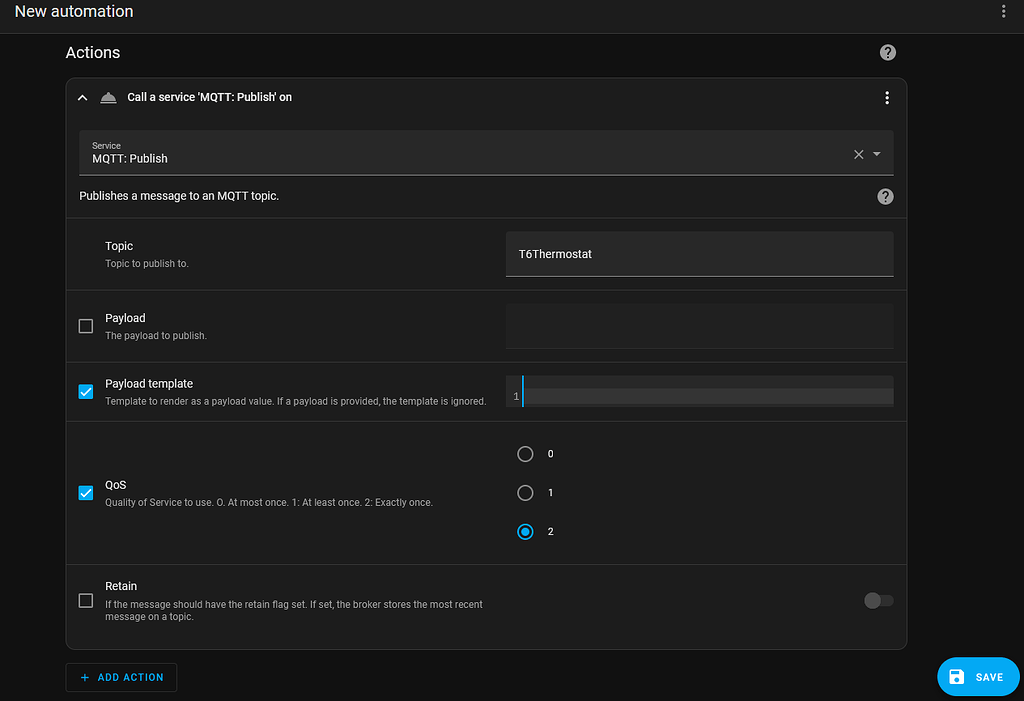Disable the QoS checkbox
This screenshot has width=1024, height=701.
click(85, 492)
